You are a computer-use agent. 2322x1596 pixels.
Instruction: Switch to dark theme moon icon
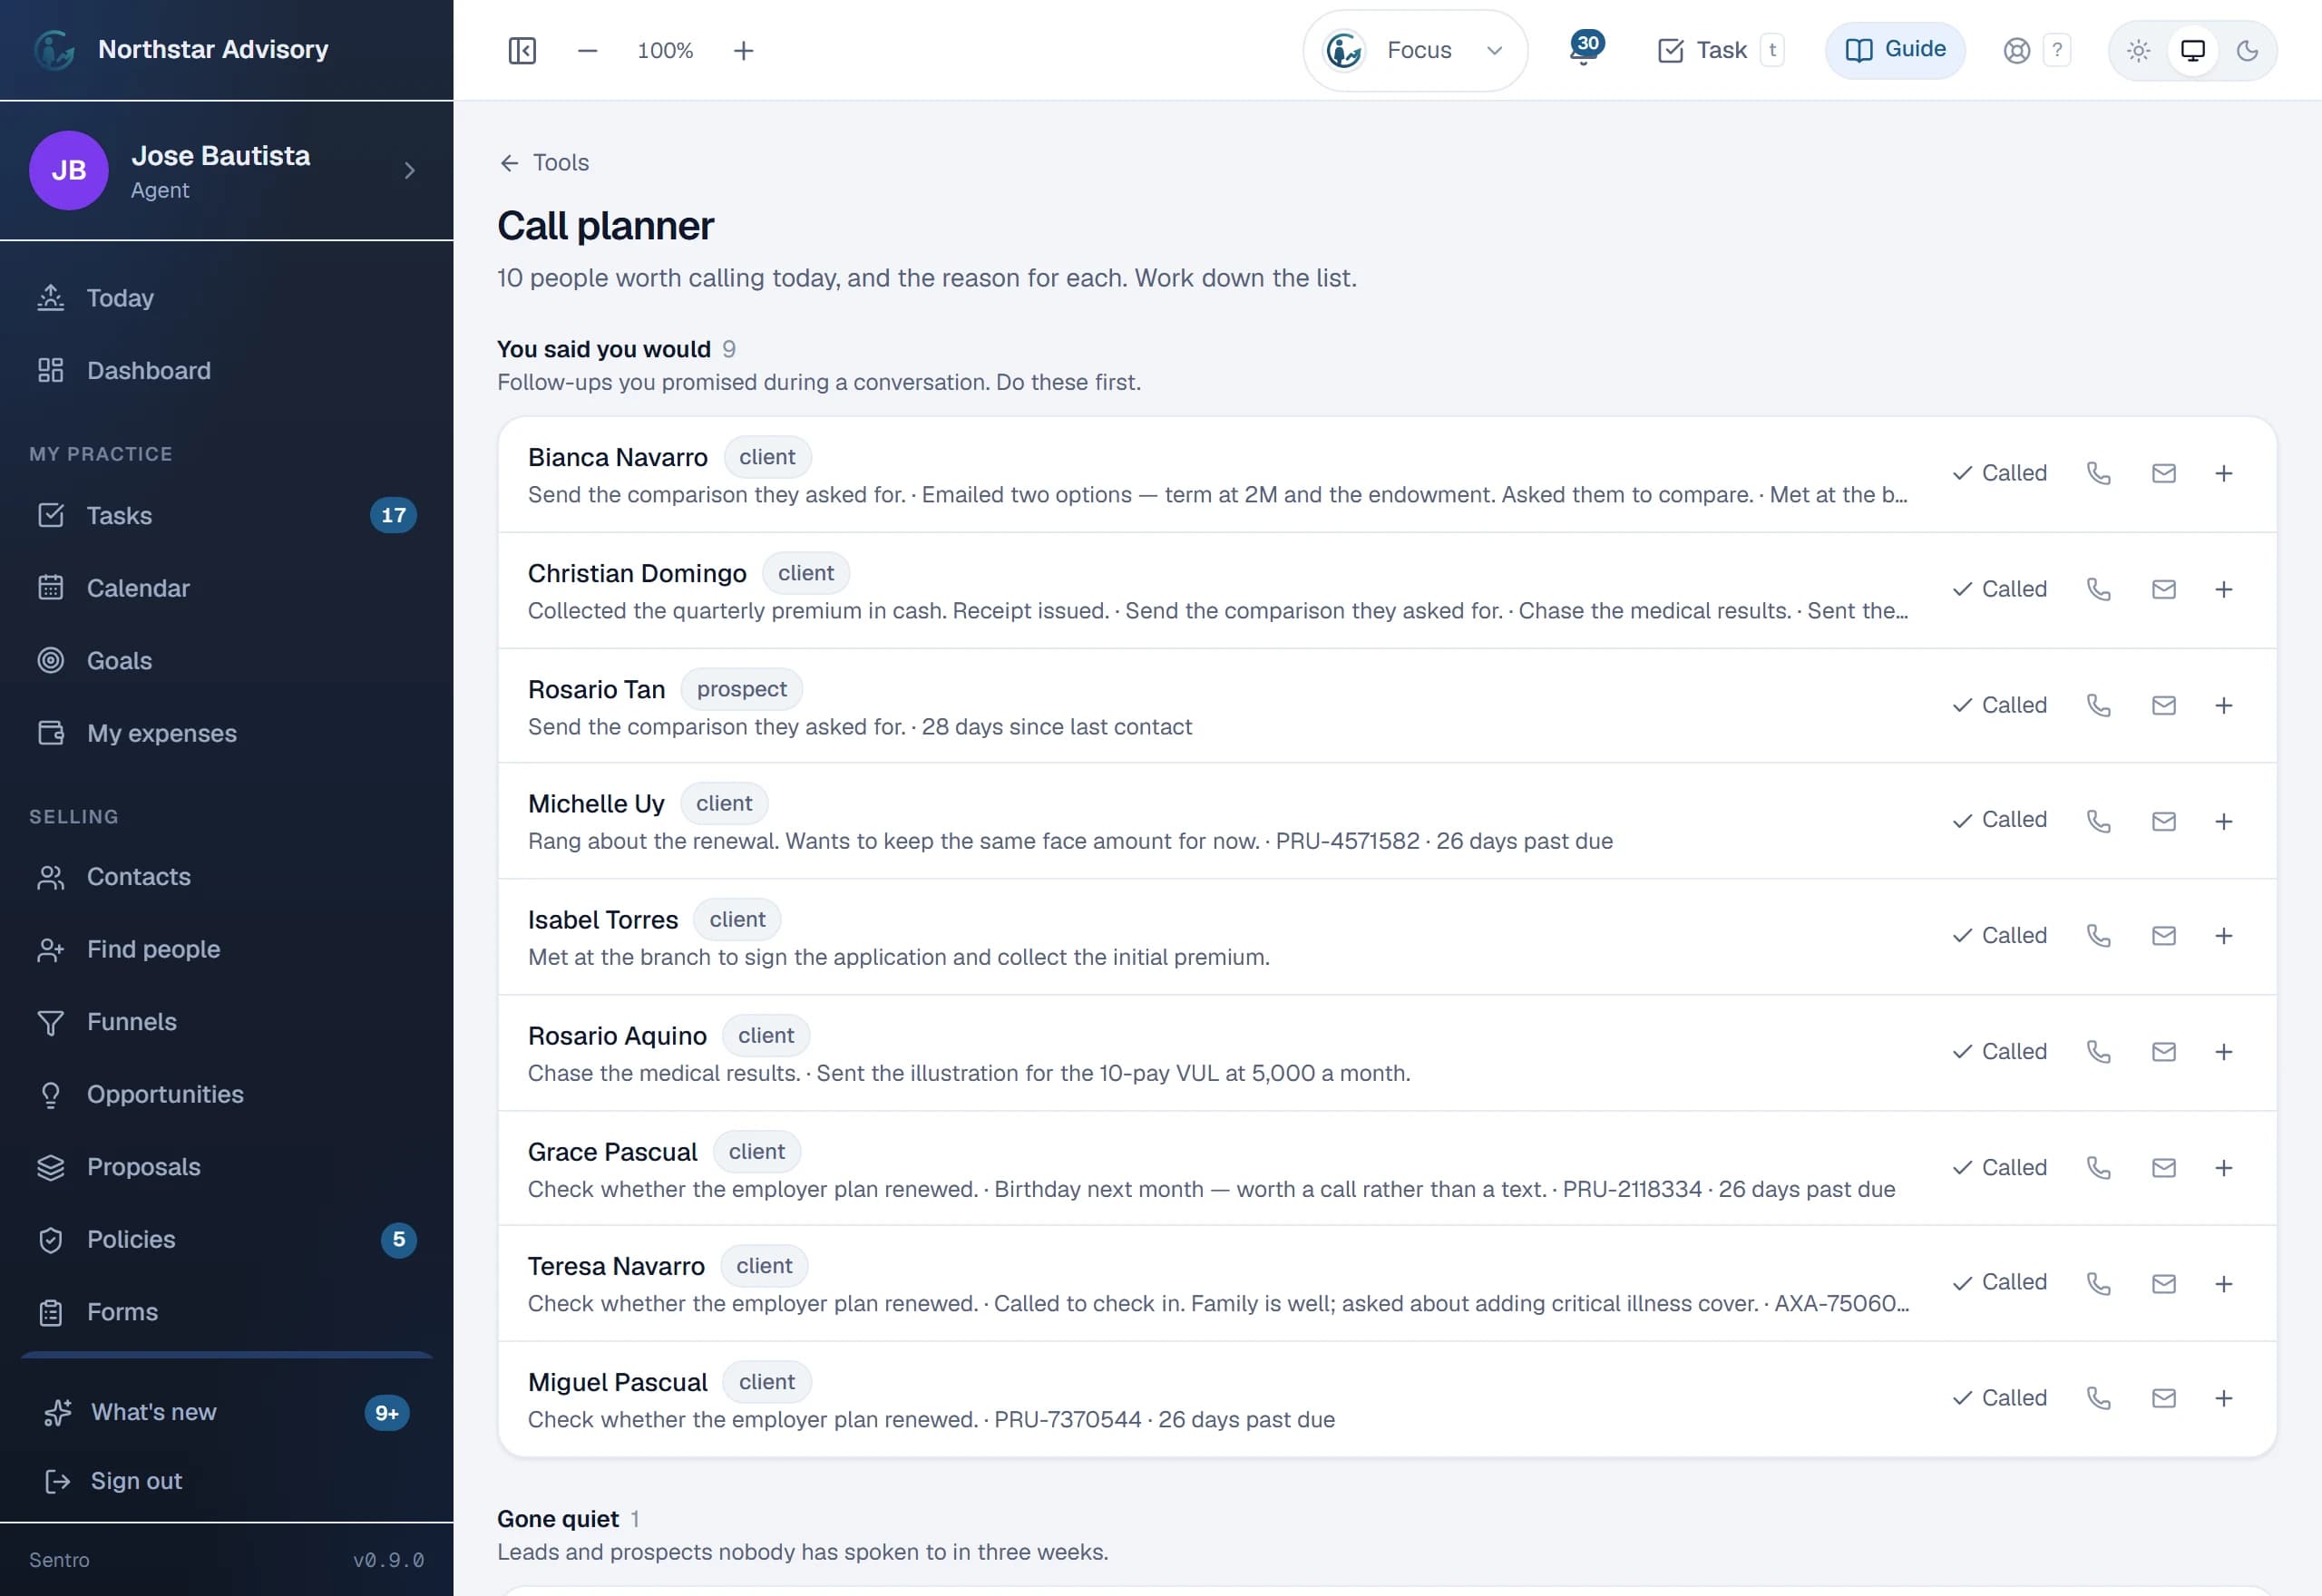point(2247,50)
